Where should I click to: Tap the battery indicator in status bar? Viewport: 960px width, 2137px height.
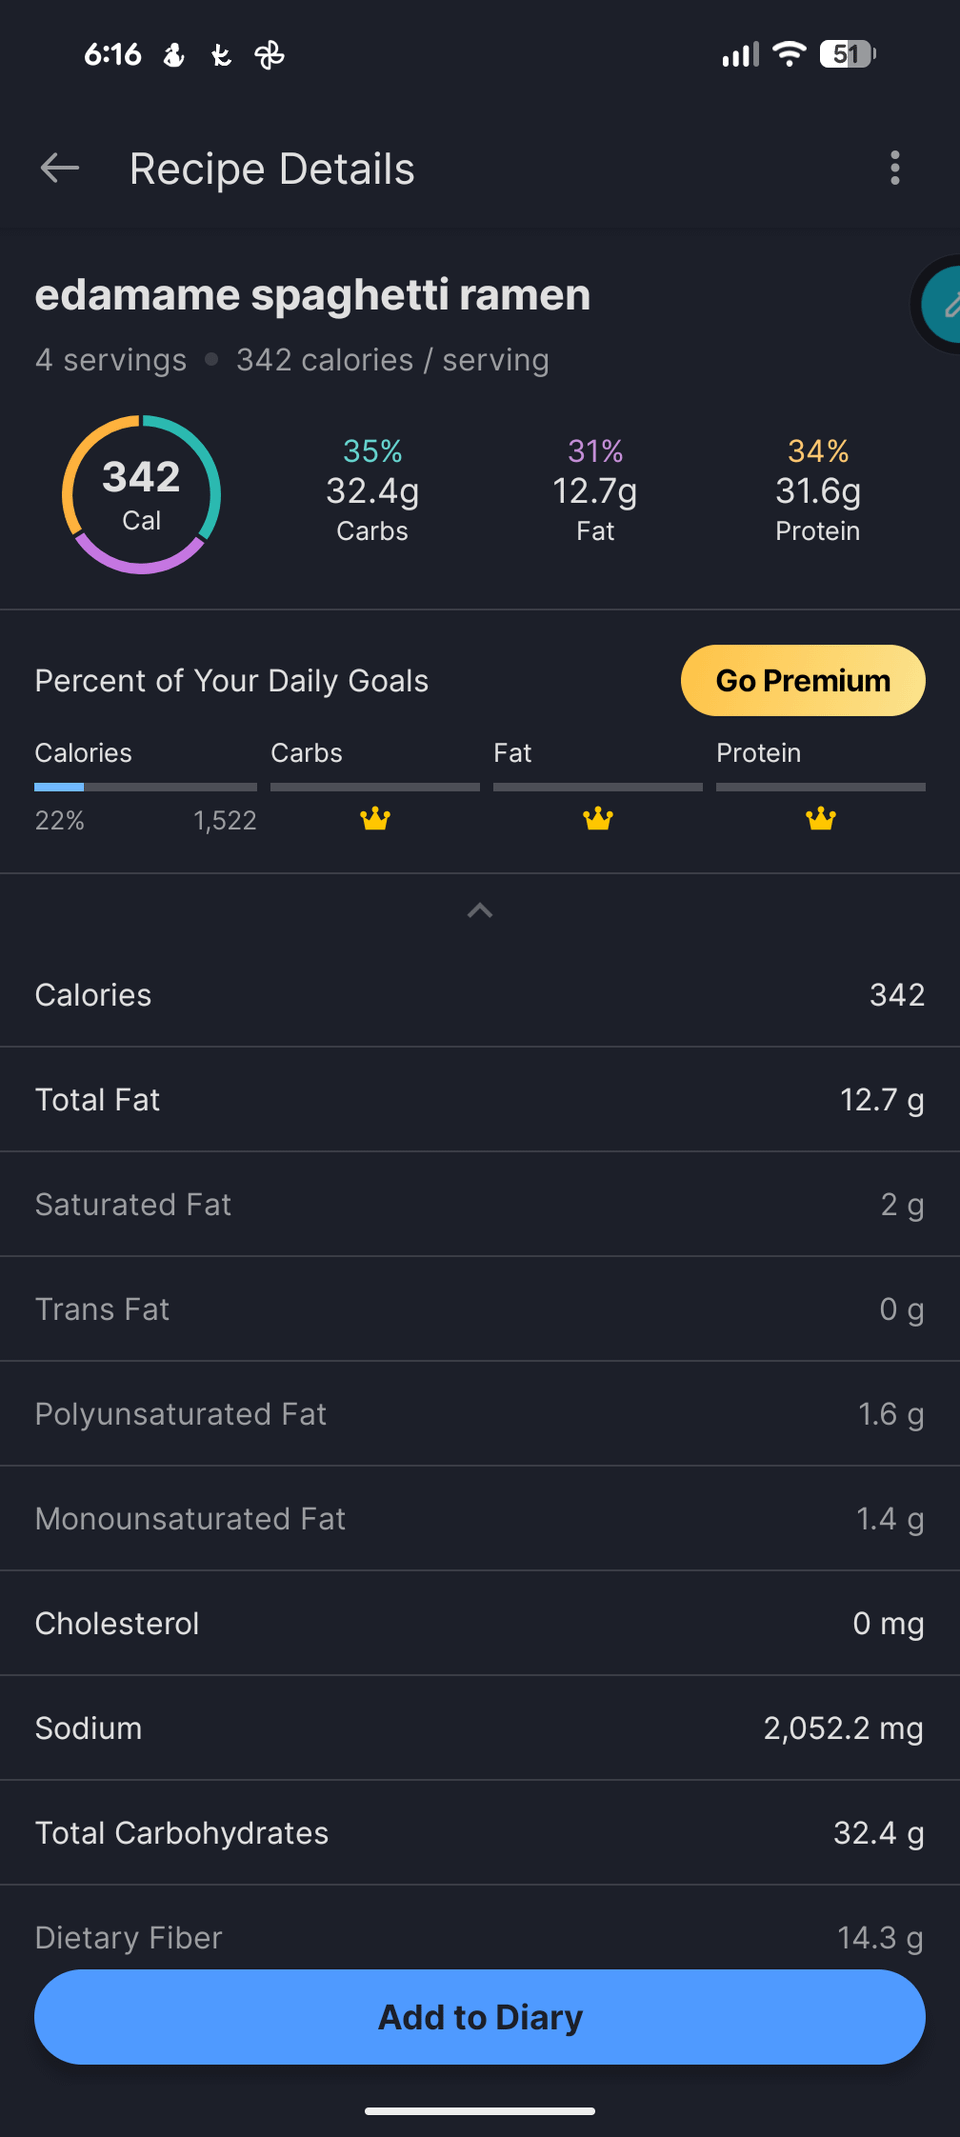click(847, 54)
